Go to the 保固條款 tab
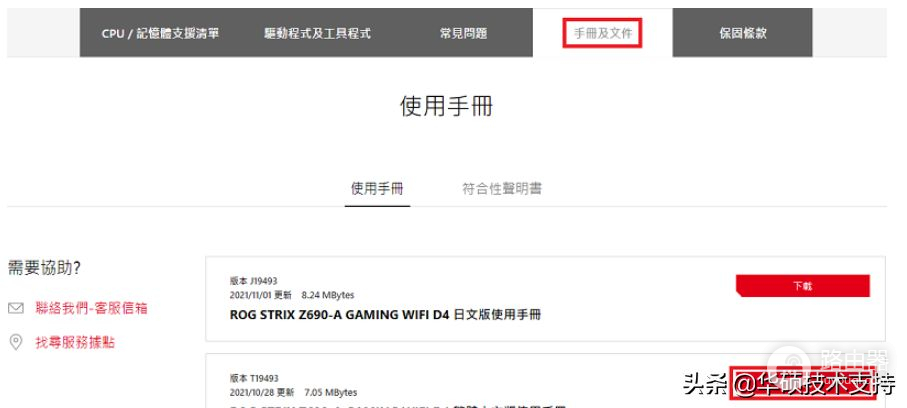 (743, 34)
